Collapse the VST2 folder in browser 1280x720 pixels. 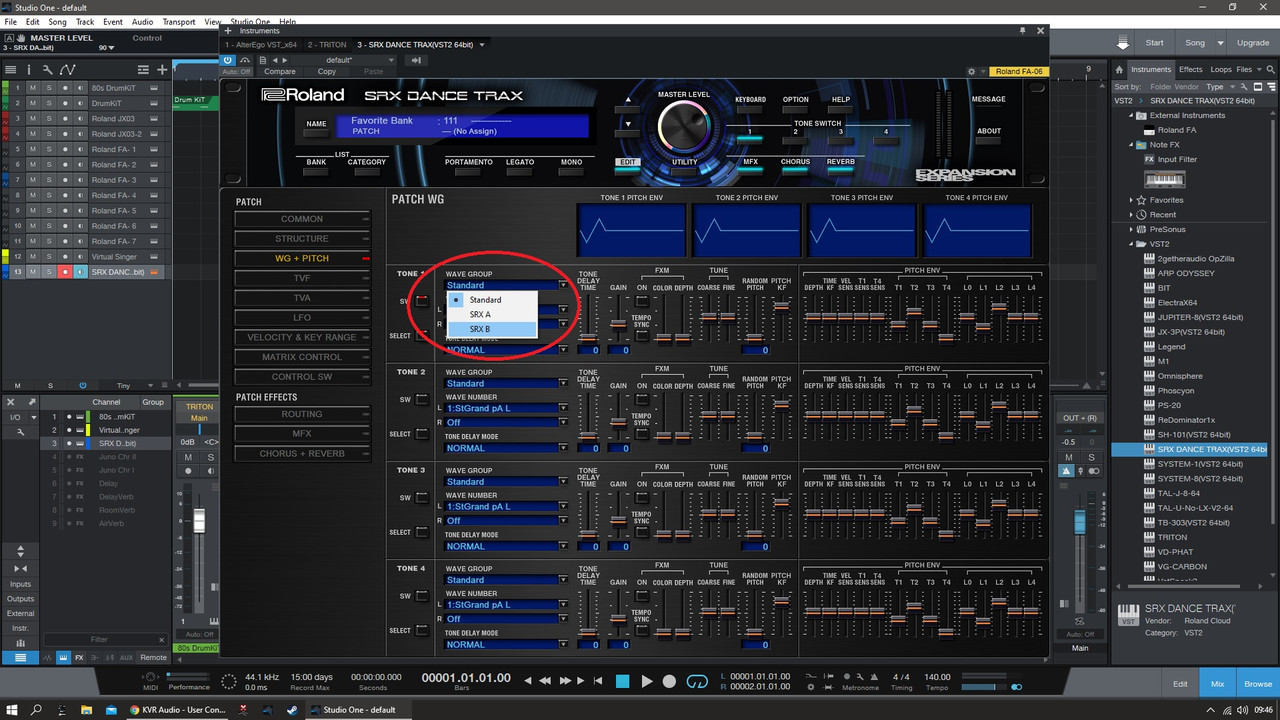[1131, 244]
